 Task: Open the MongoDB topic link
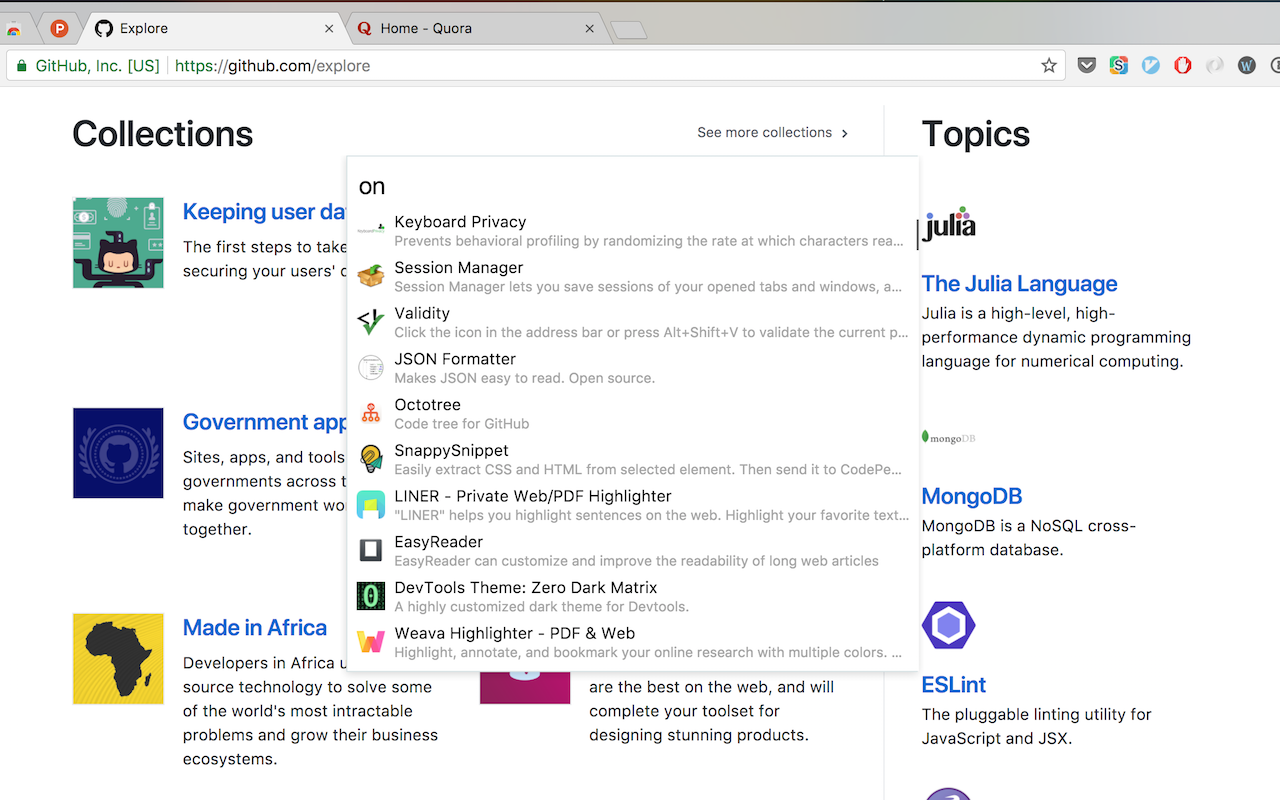click(x=972, y=497)
